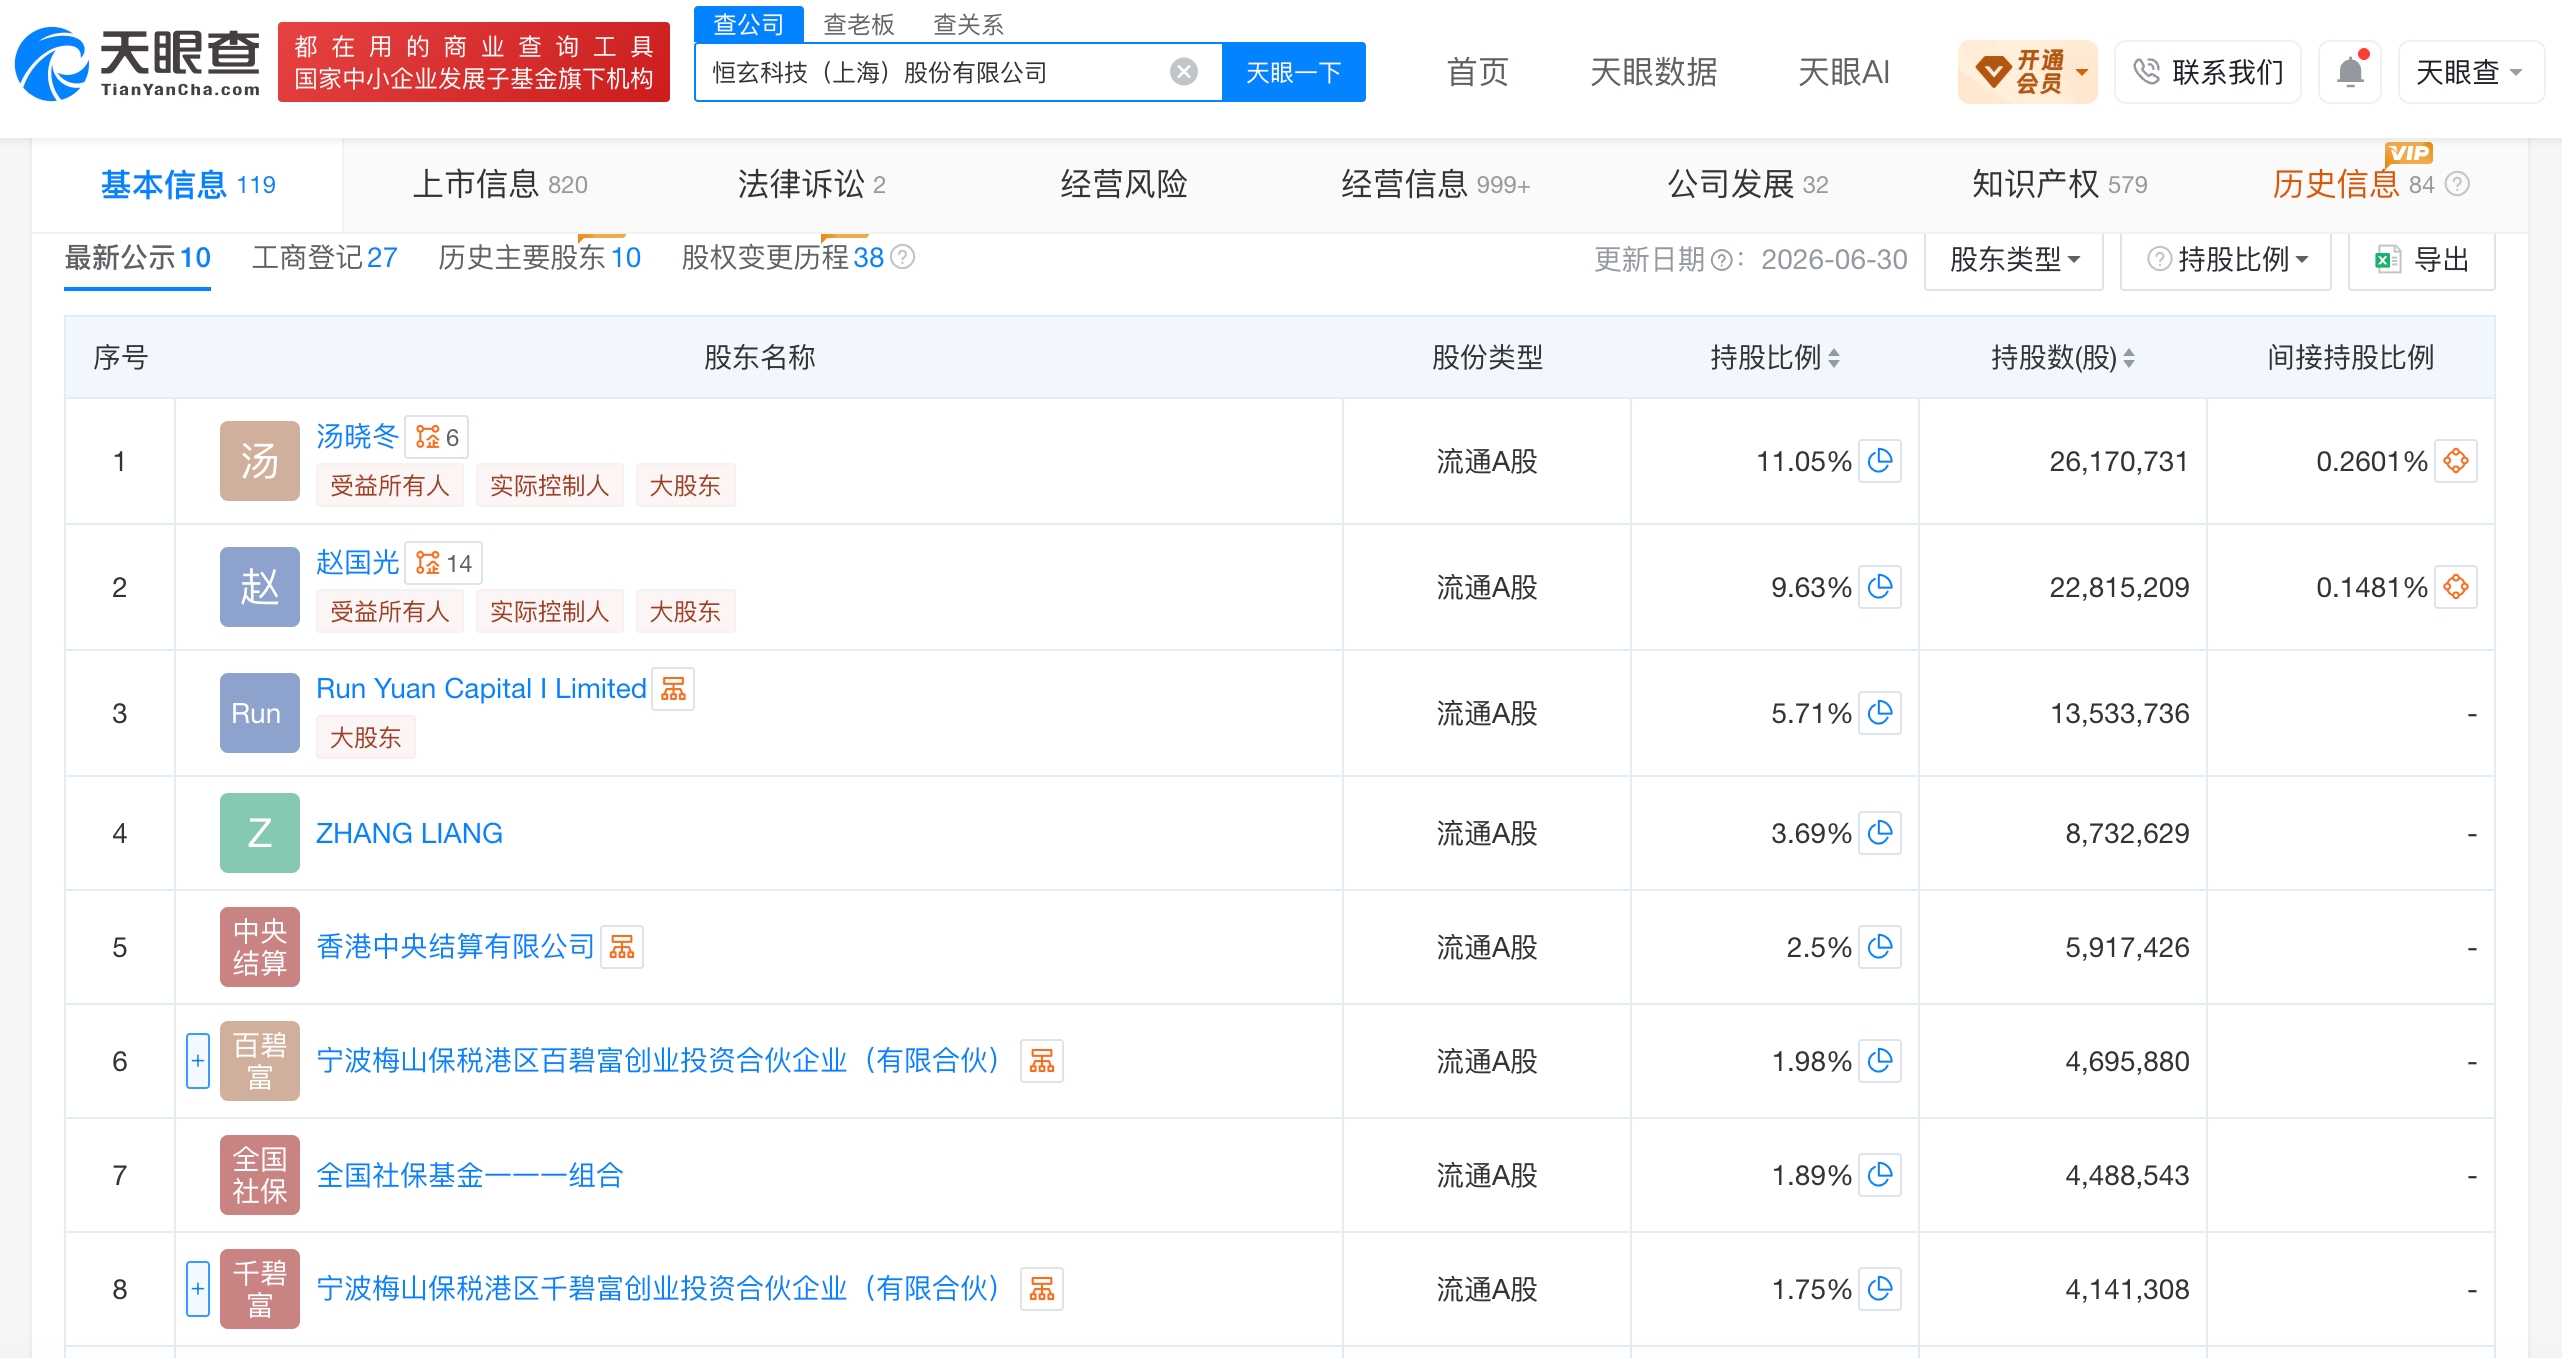Open the 天眼查 account dropdown
Screen dimensions: 2562x1358
2471,72
